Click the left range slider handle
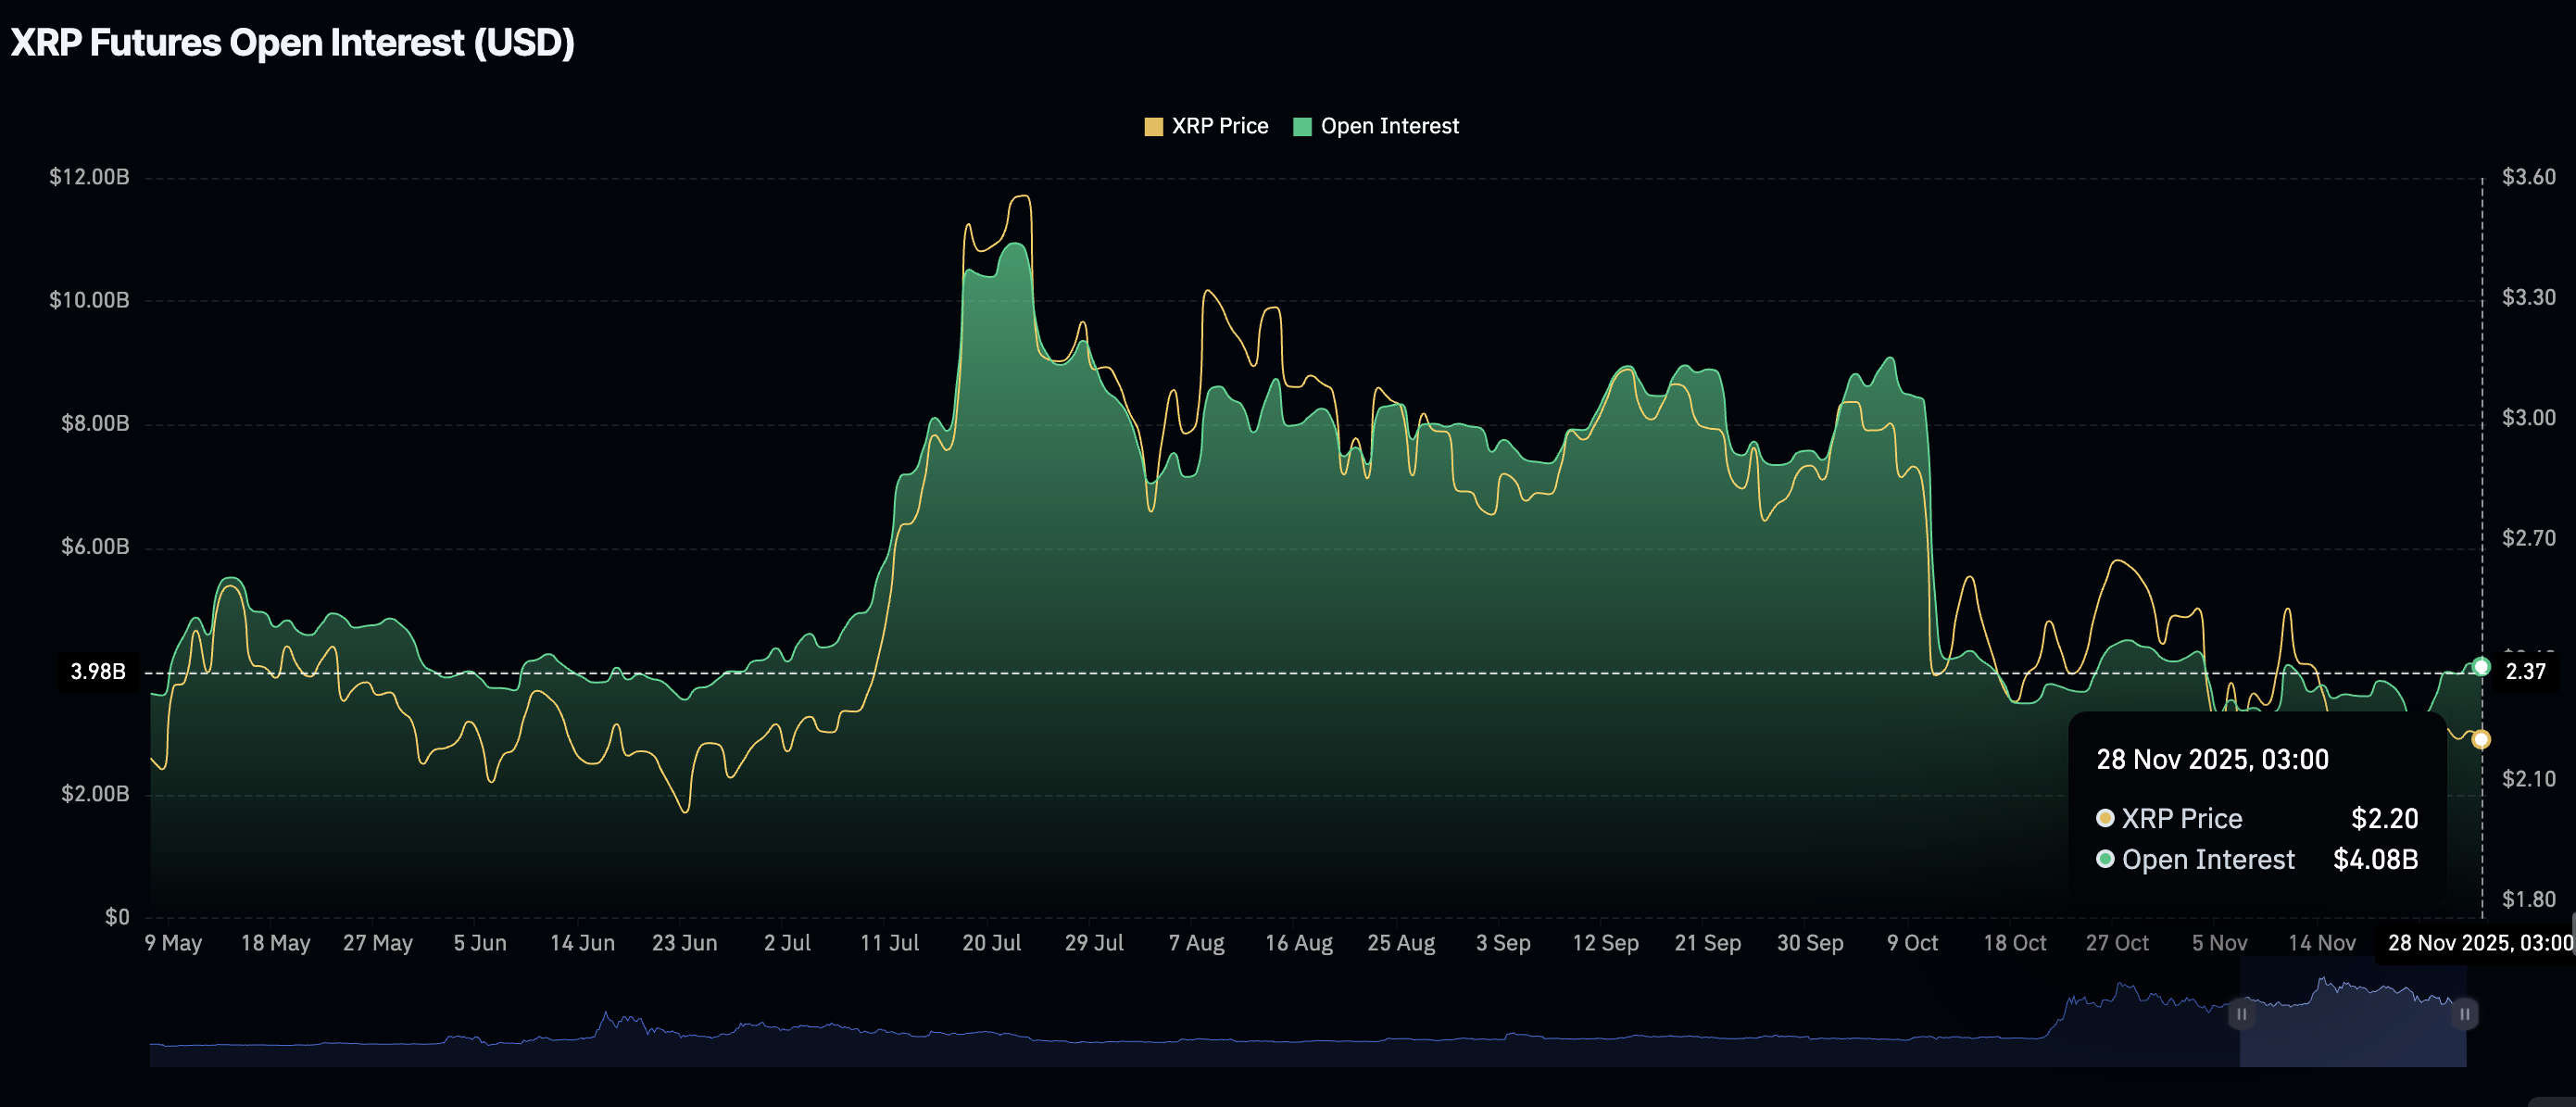Image resolution: width=2576 pixels, height=1107 pixels. (x=2241, y=1014)
